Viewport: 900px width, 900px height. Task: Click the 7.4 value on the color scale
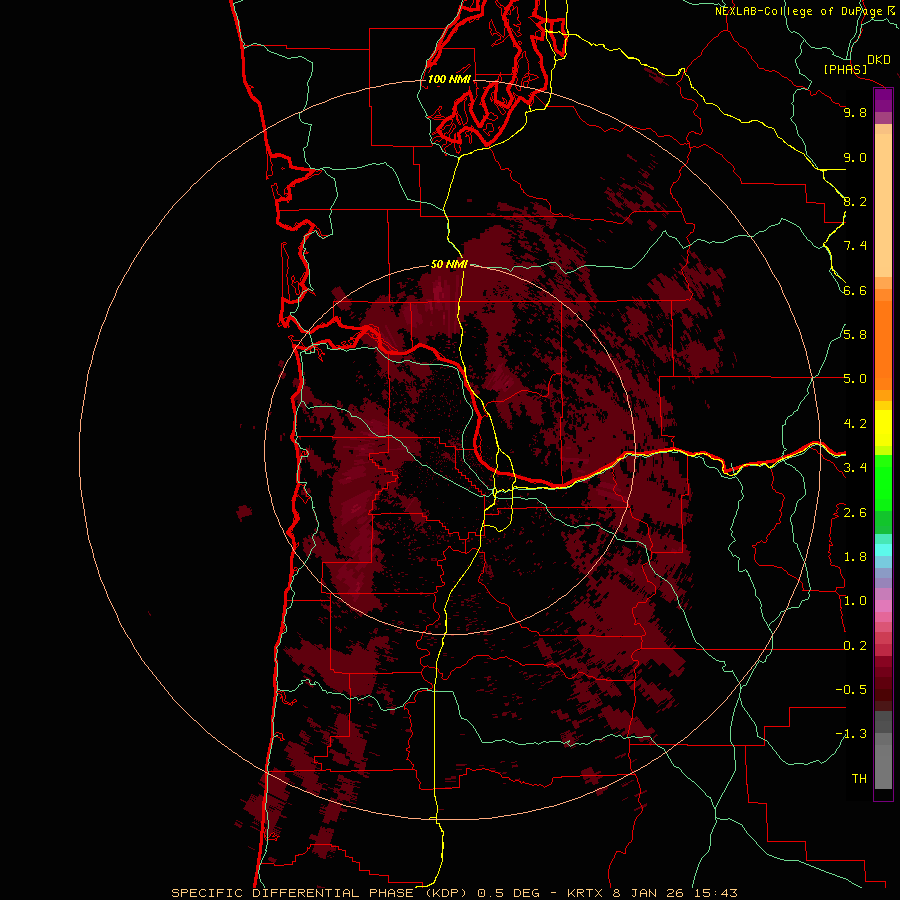(855, 246)
